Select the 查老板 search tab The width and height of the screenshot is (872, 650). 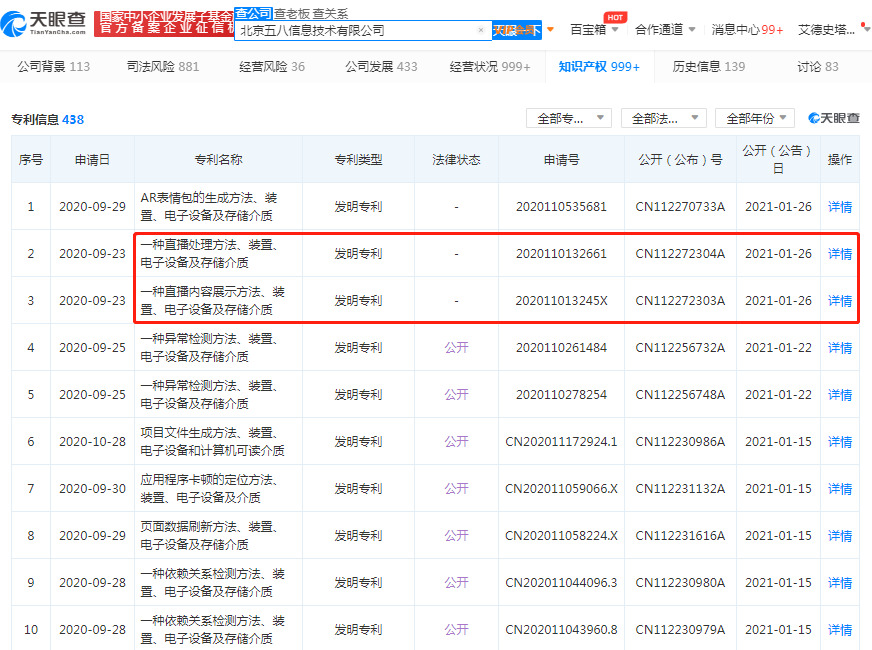291,14
